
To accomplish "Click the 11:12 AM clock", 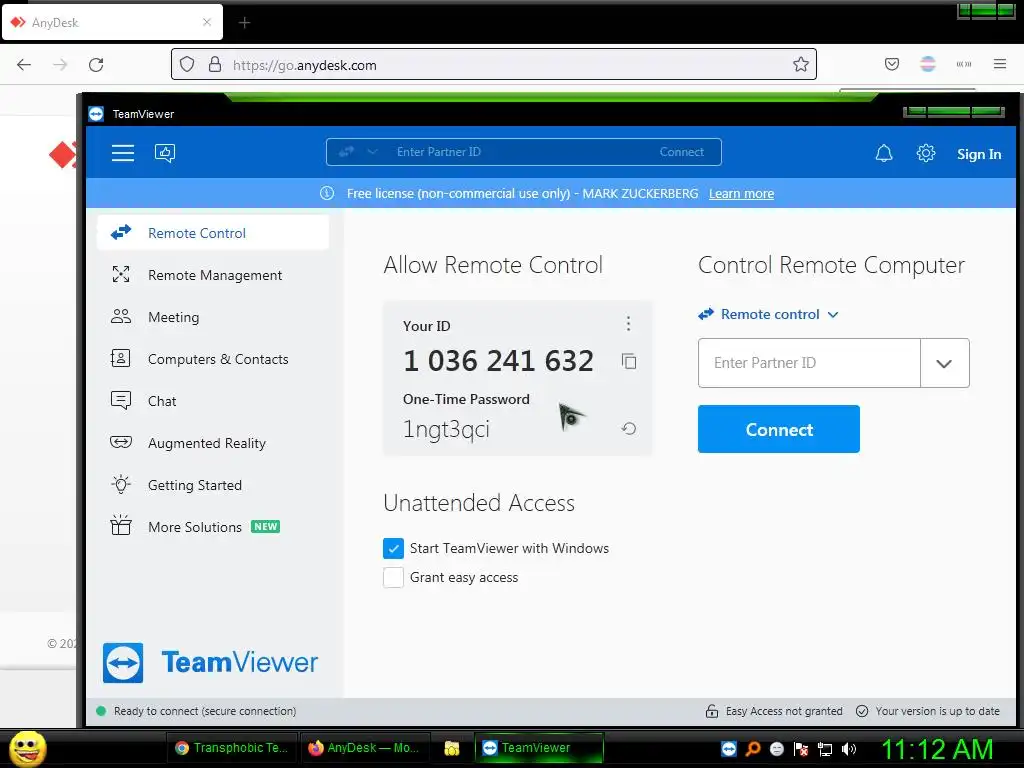I will [x=938, y=749].
